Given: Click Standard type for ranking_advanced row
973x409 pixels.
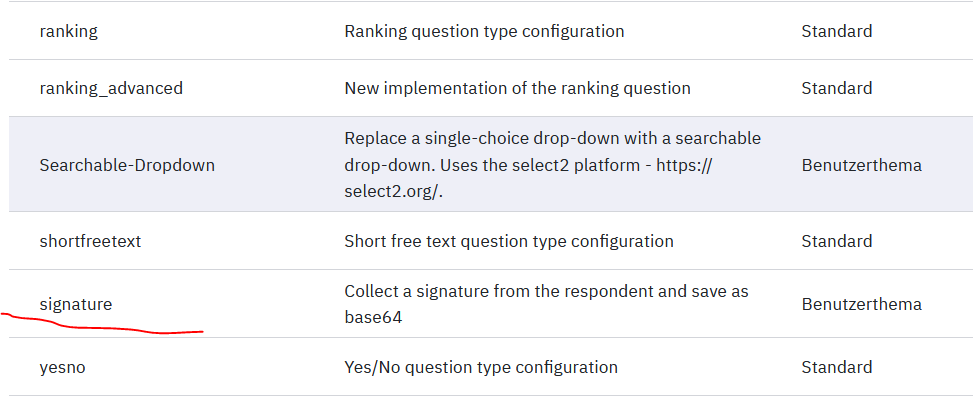Looking at the screenshot, I should point(836,88).
